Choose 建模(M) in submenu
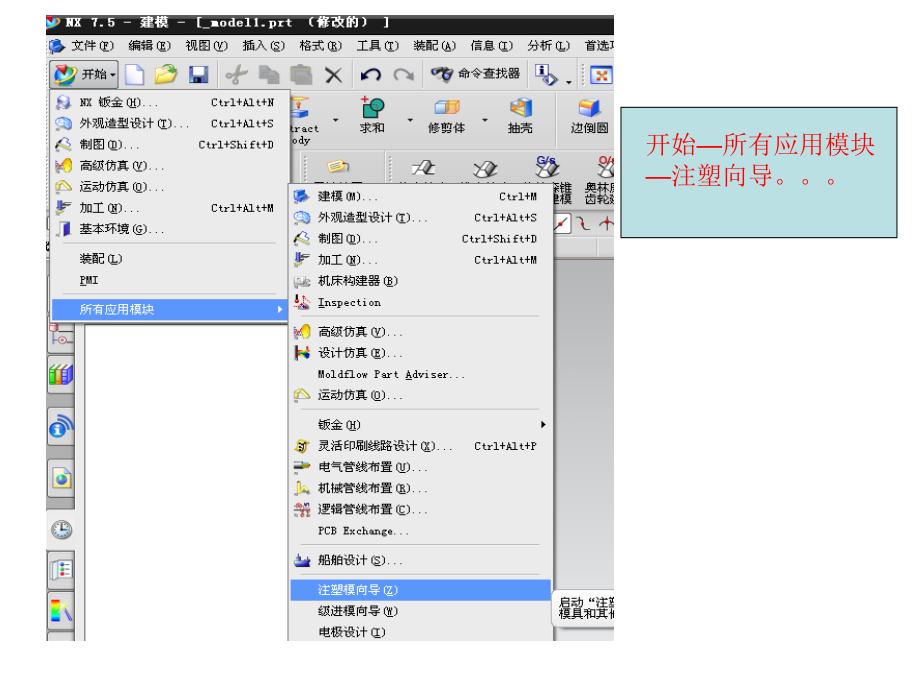920x690 pixels. click(421, 196)
